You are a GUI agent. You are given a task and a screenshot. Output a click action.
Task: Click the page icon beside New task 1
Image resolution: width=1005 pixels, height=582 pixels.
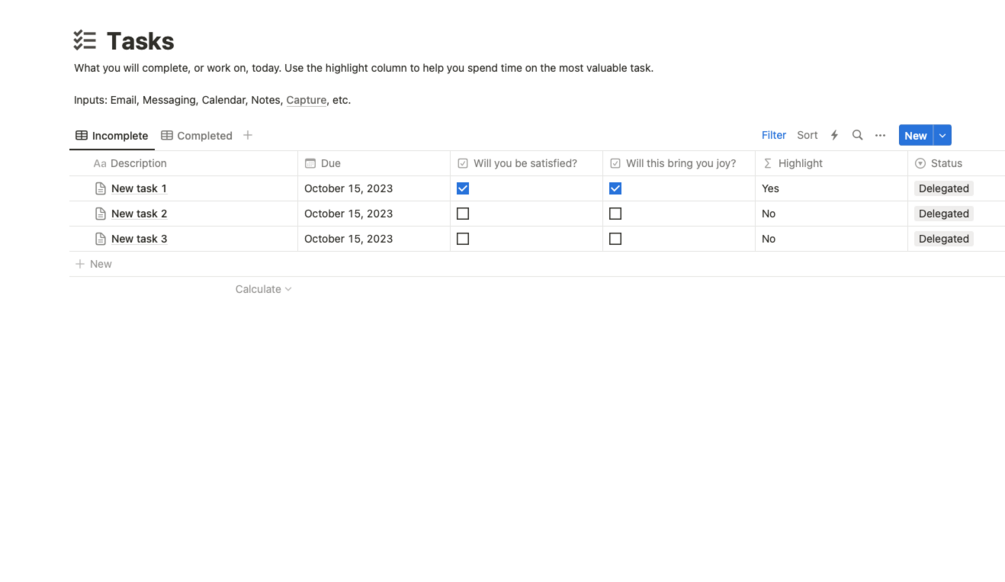point(100,188)
